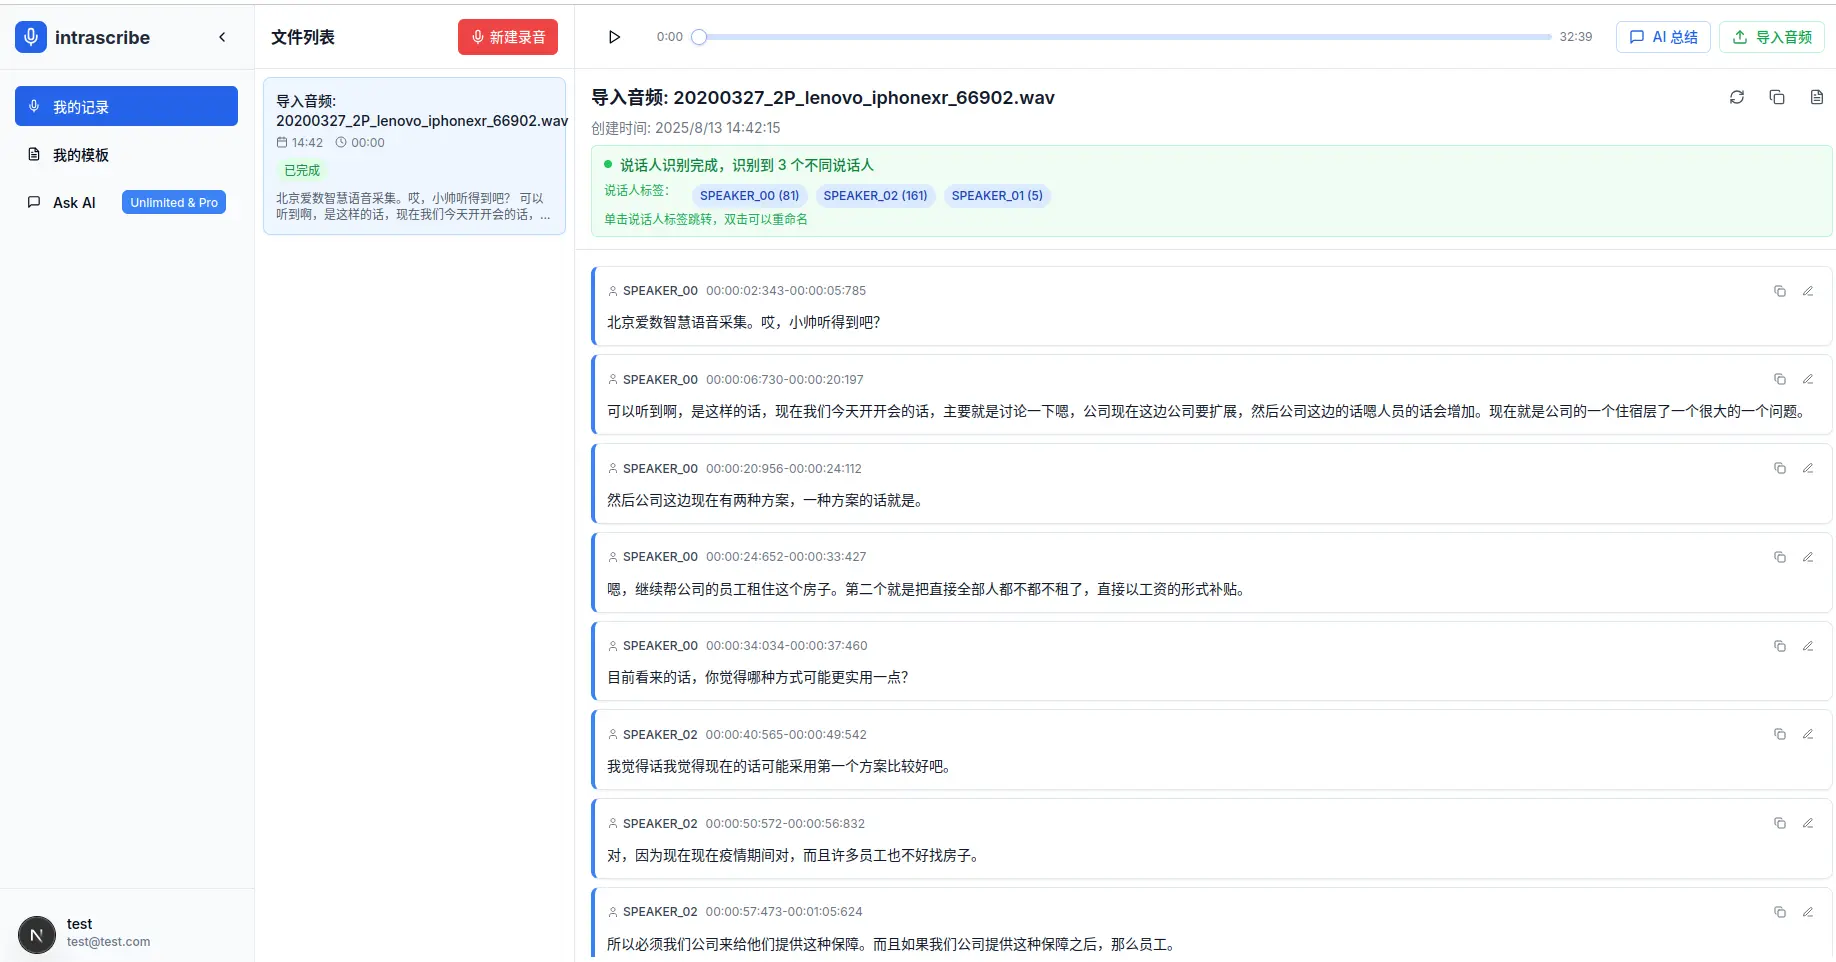
Task: Edit the segment starting 嗯，继续帮公司的员工
Action: 1808,557
